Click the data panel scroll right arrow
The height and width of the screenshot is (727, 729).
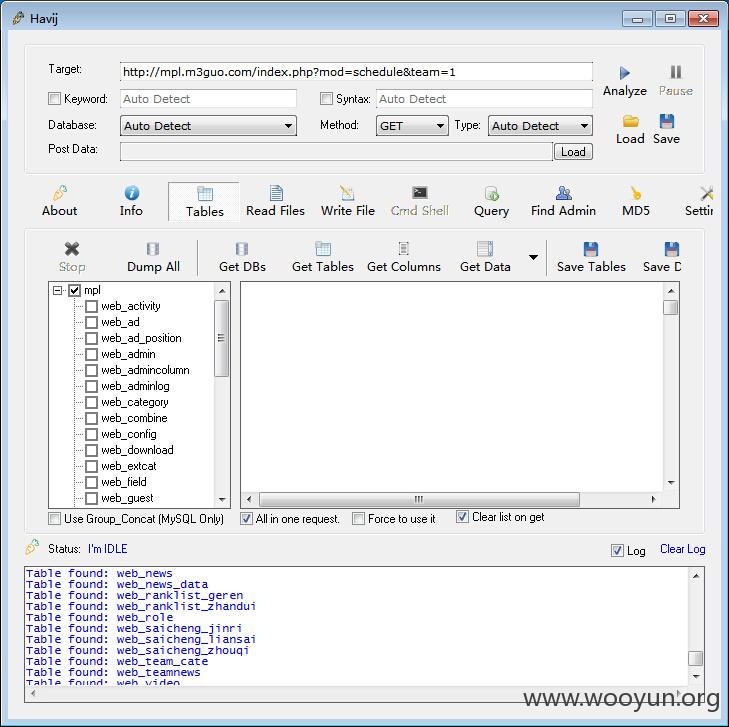tap(653, 499)
